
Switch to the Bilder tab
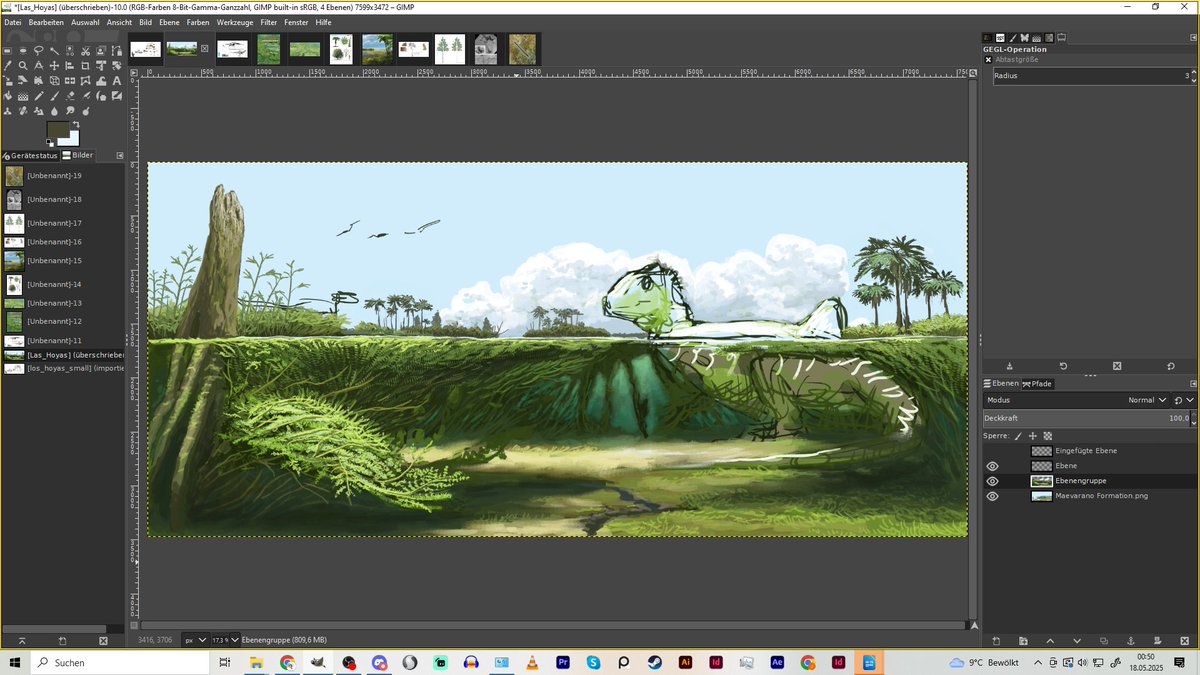78,155
